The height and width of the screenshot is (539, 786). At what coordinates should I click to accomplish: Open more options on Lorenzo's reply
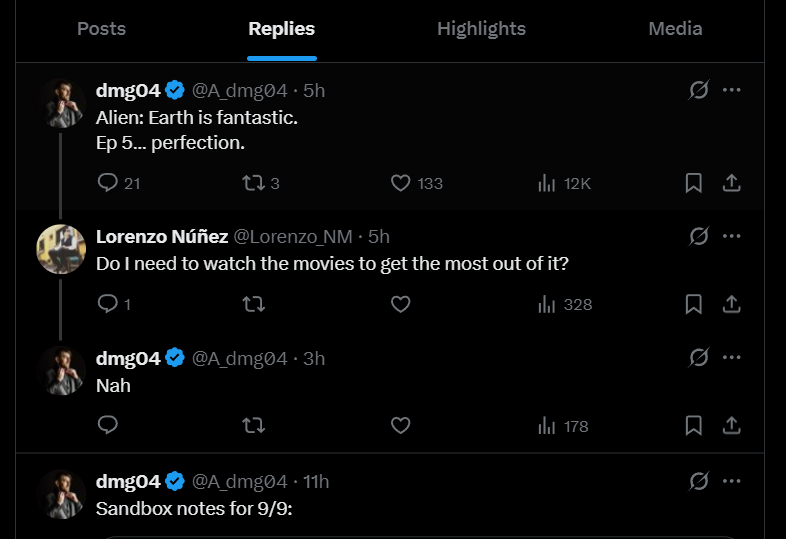(731, 236)
